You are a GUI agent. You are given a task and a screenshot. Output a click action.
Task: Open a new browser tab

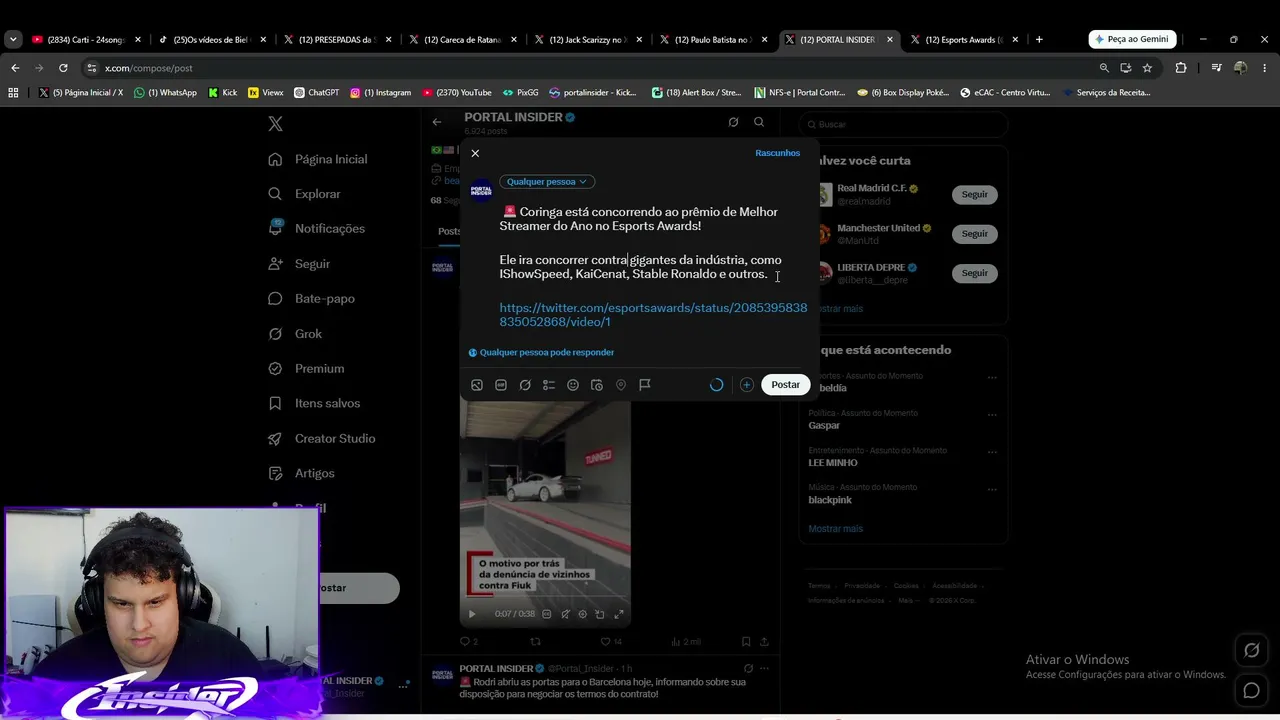click(1039, 40)
